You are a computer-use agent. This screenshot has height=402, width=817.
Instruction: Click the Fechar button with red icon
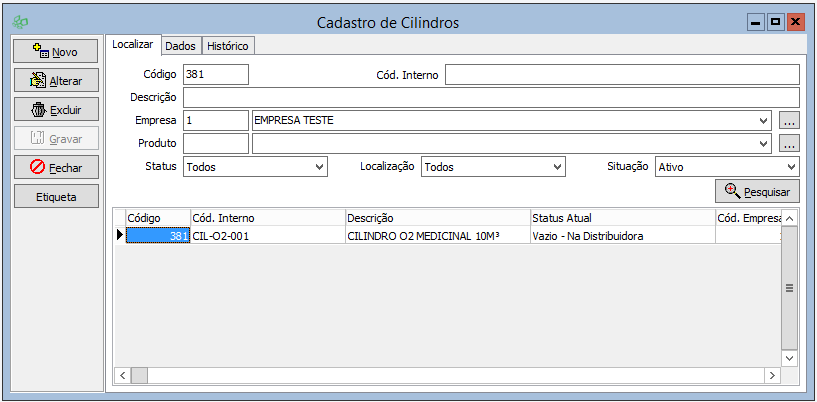[55, 168]
